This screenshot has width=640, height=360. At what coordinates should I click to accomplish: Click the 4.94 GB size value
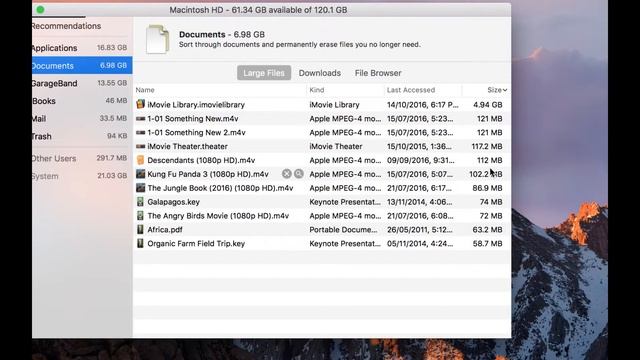tap(488, 104)
